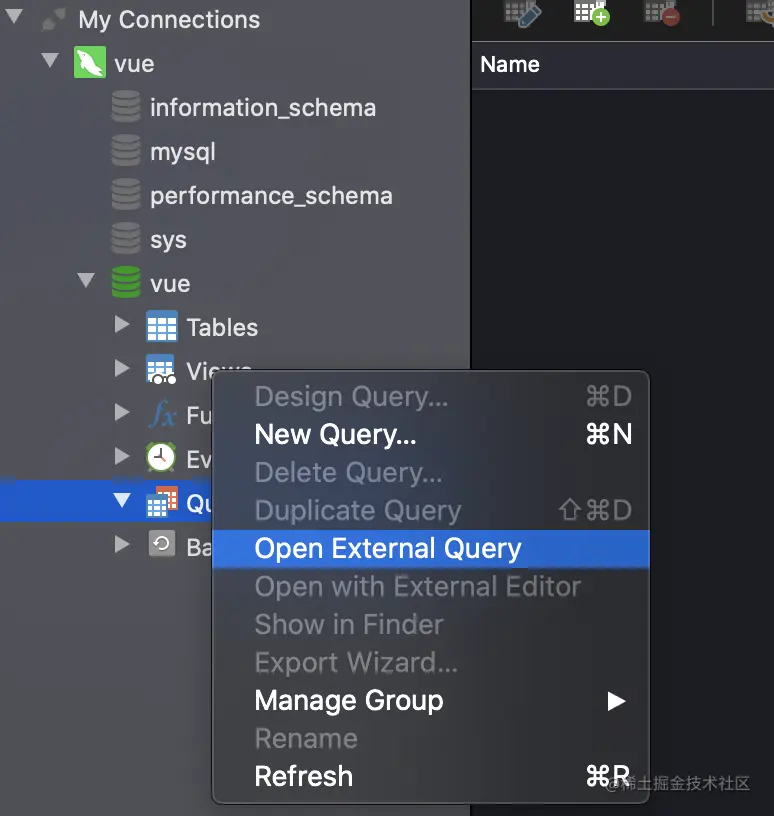
Task: Select the sys database icon
Action: pyautogui.click(x=126, y=238)
